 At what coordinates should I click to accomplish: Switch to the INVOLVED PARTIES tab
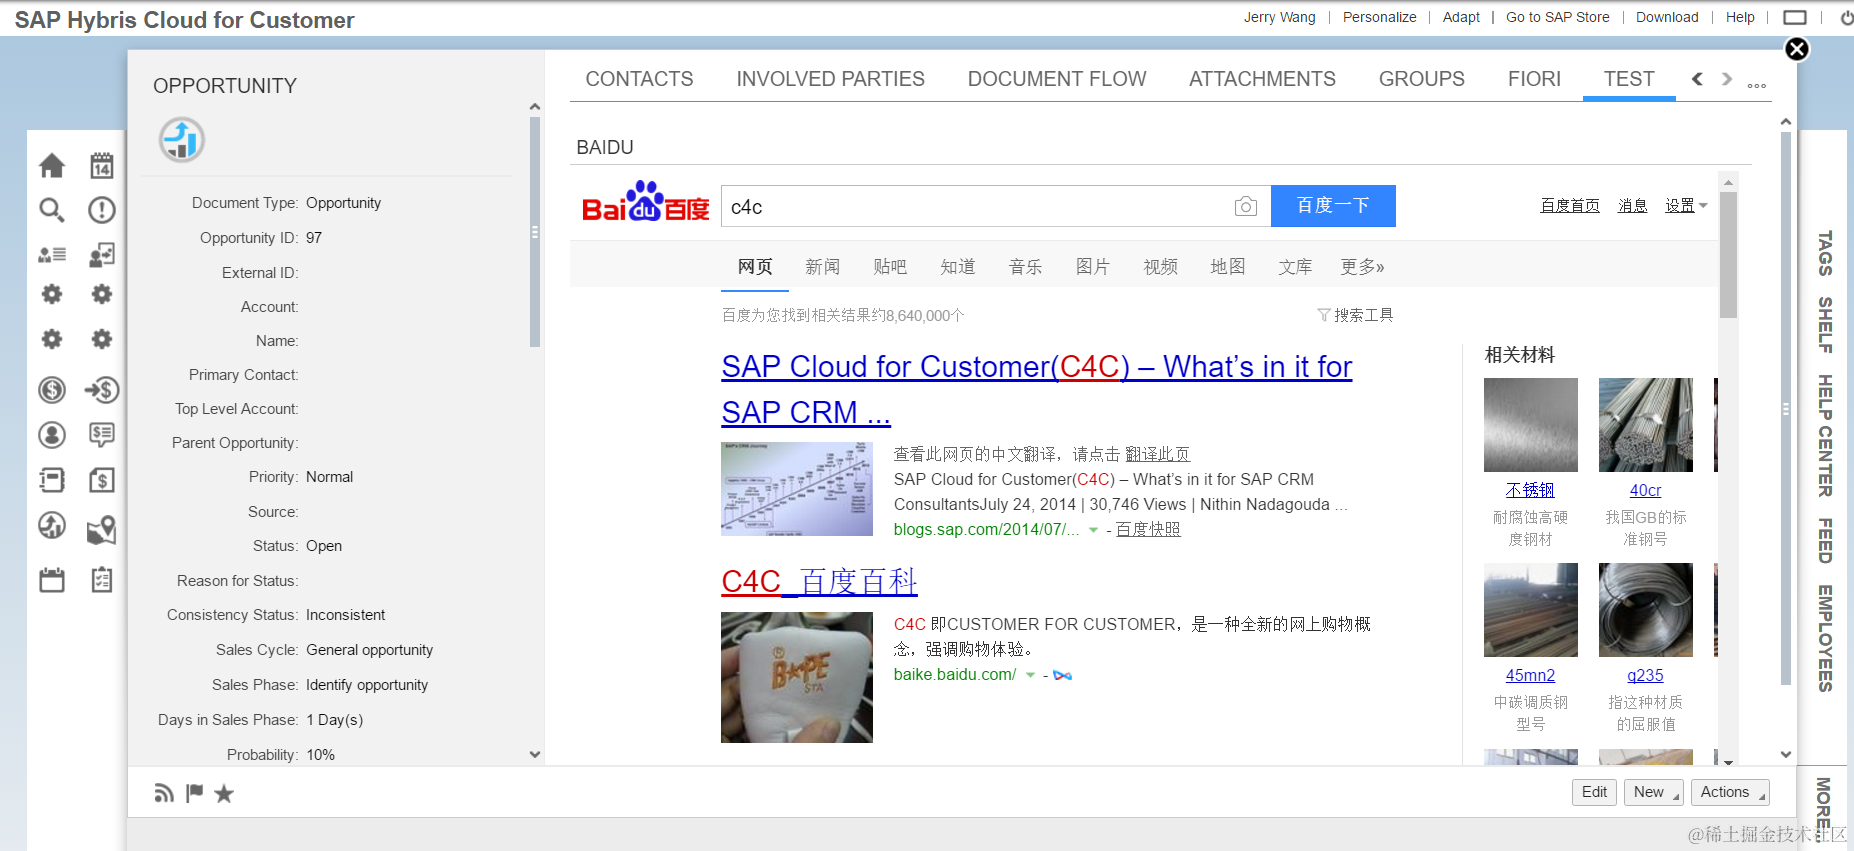pyautogui.click(x=830, y=79)
